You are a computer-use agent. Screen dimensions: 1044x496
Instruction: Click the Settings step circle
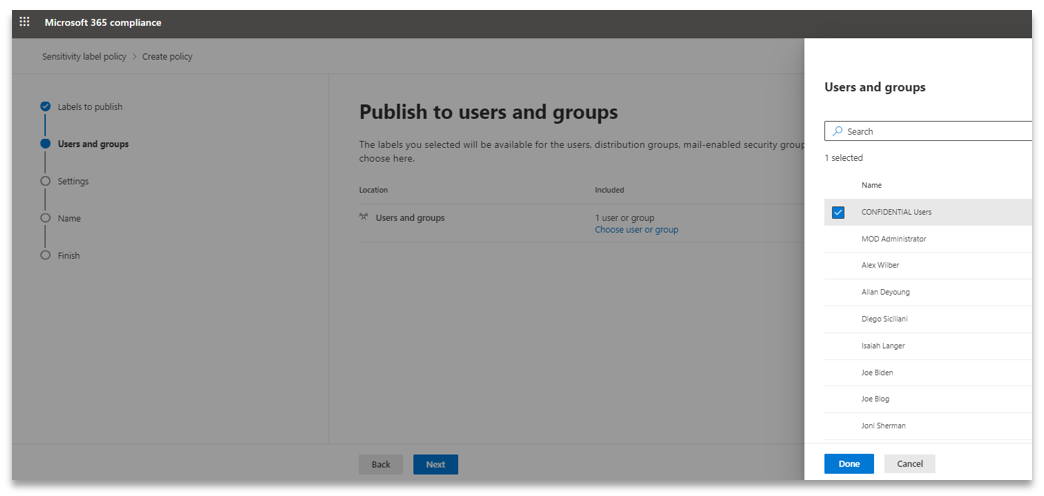(x=45, y=181)
